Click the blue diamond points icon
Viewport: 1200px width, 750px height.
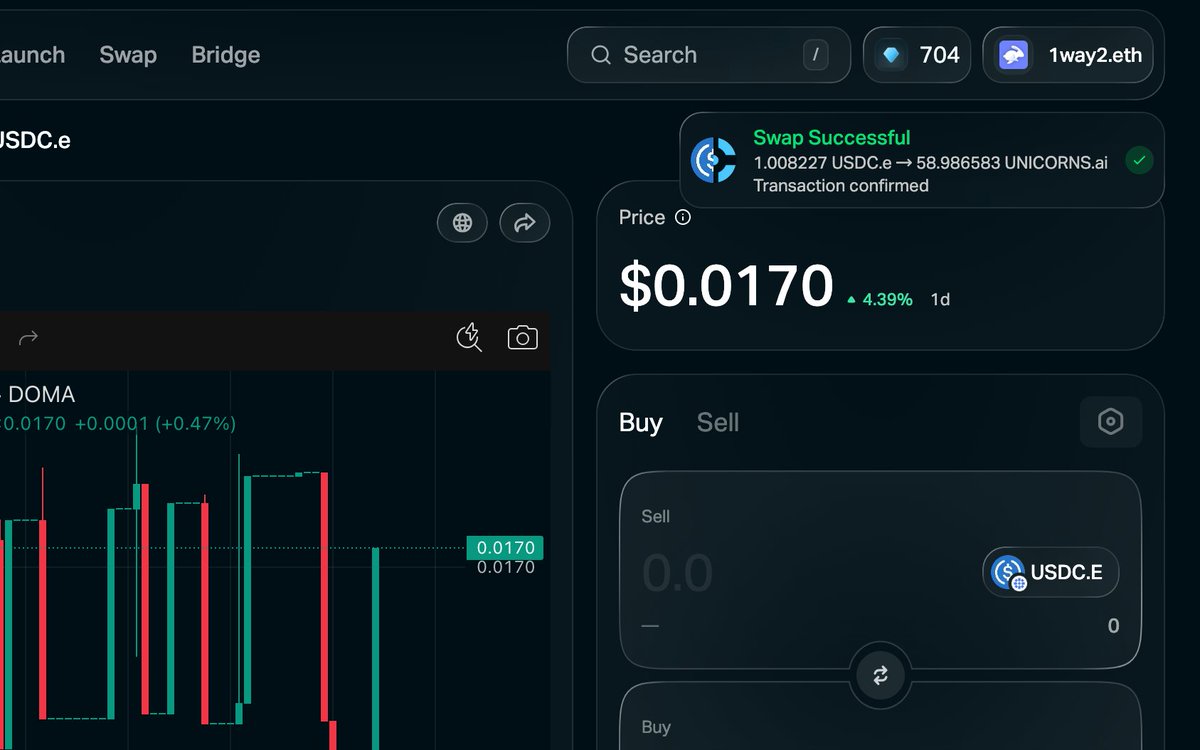click(891, 55)
